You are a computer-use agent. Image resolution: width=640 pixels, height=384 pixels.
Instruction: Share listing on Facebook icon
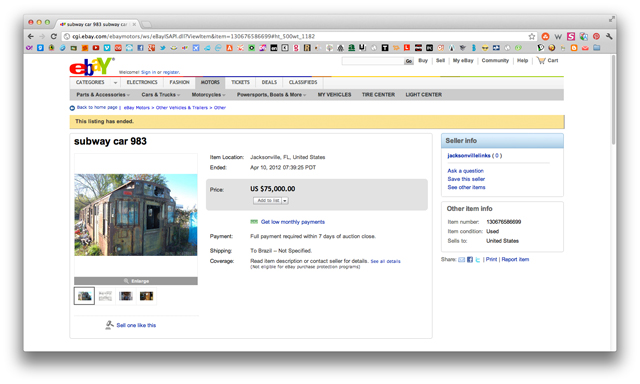point(470,260)
